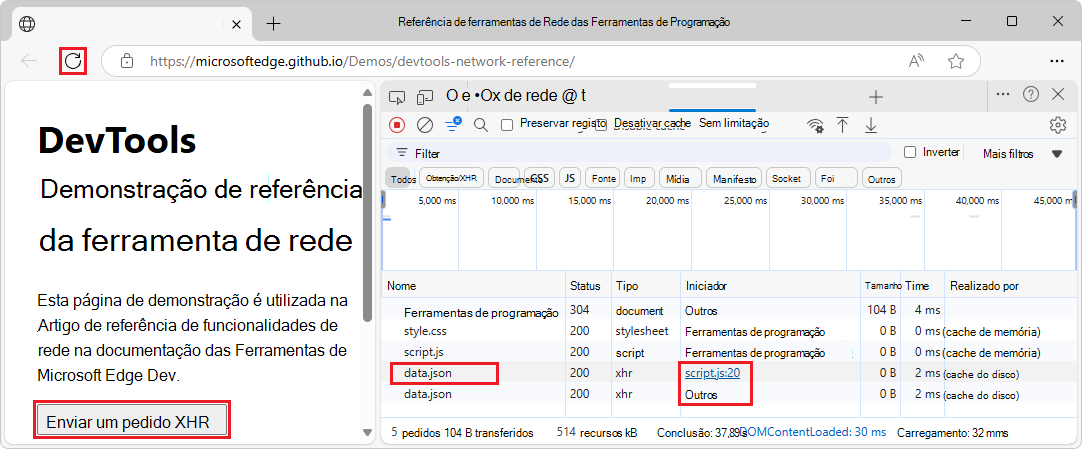Viewport: 1082px width, 449px height.
Task: Filter requests by Outros type
Action: pos(881,179)
